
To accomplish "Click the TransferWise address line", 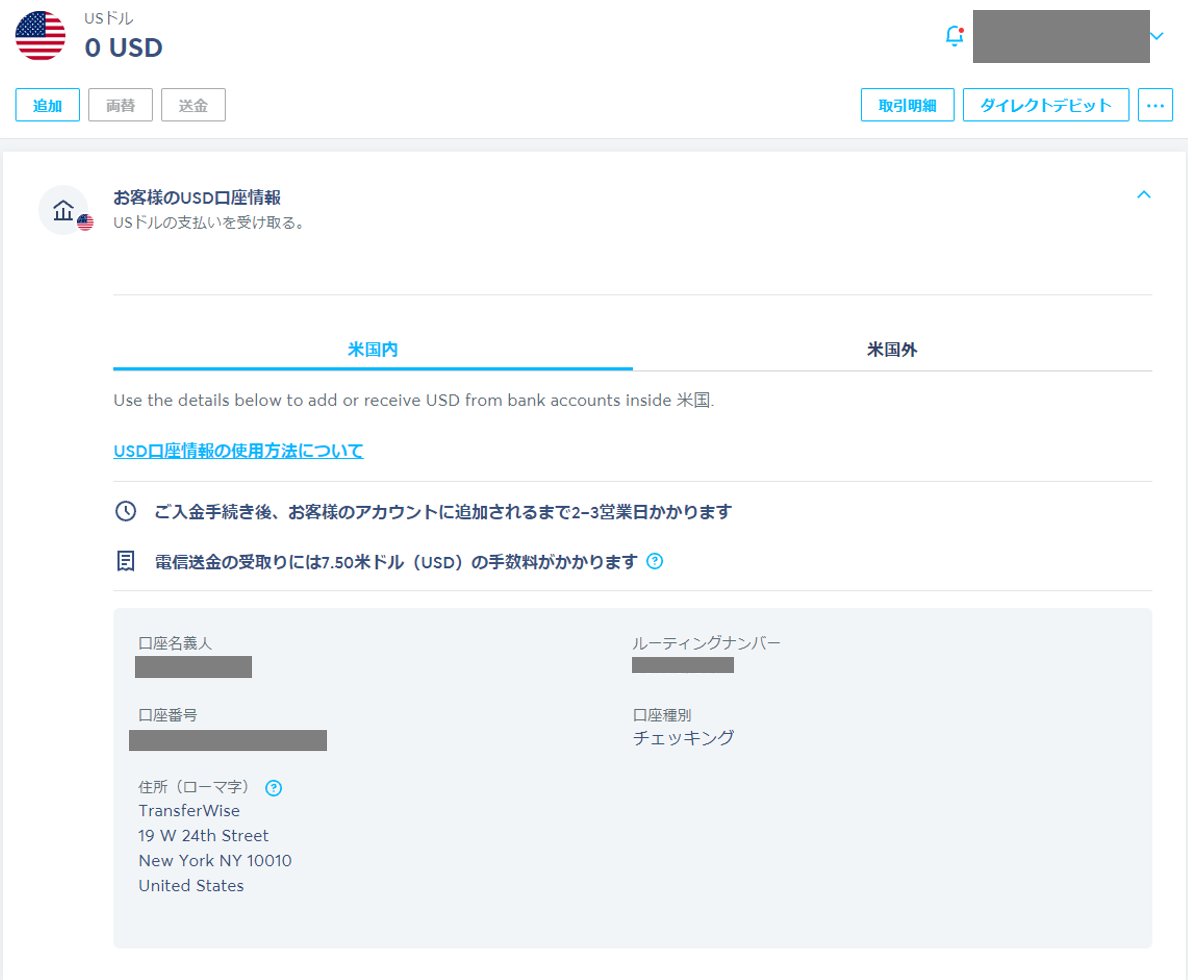I will point(189,811).
